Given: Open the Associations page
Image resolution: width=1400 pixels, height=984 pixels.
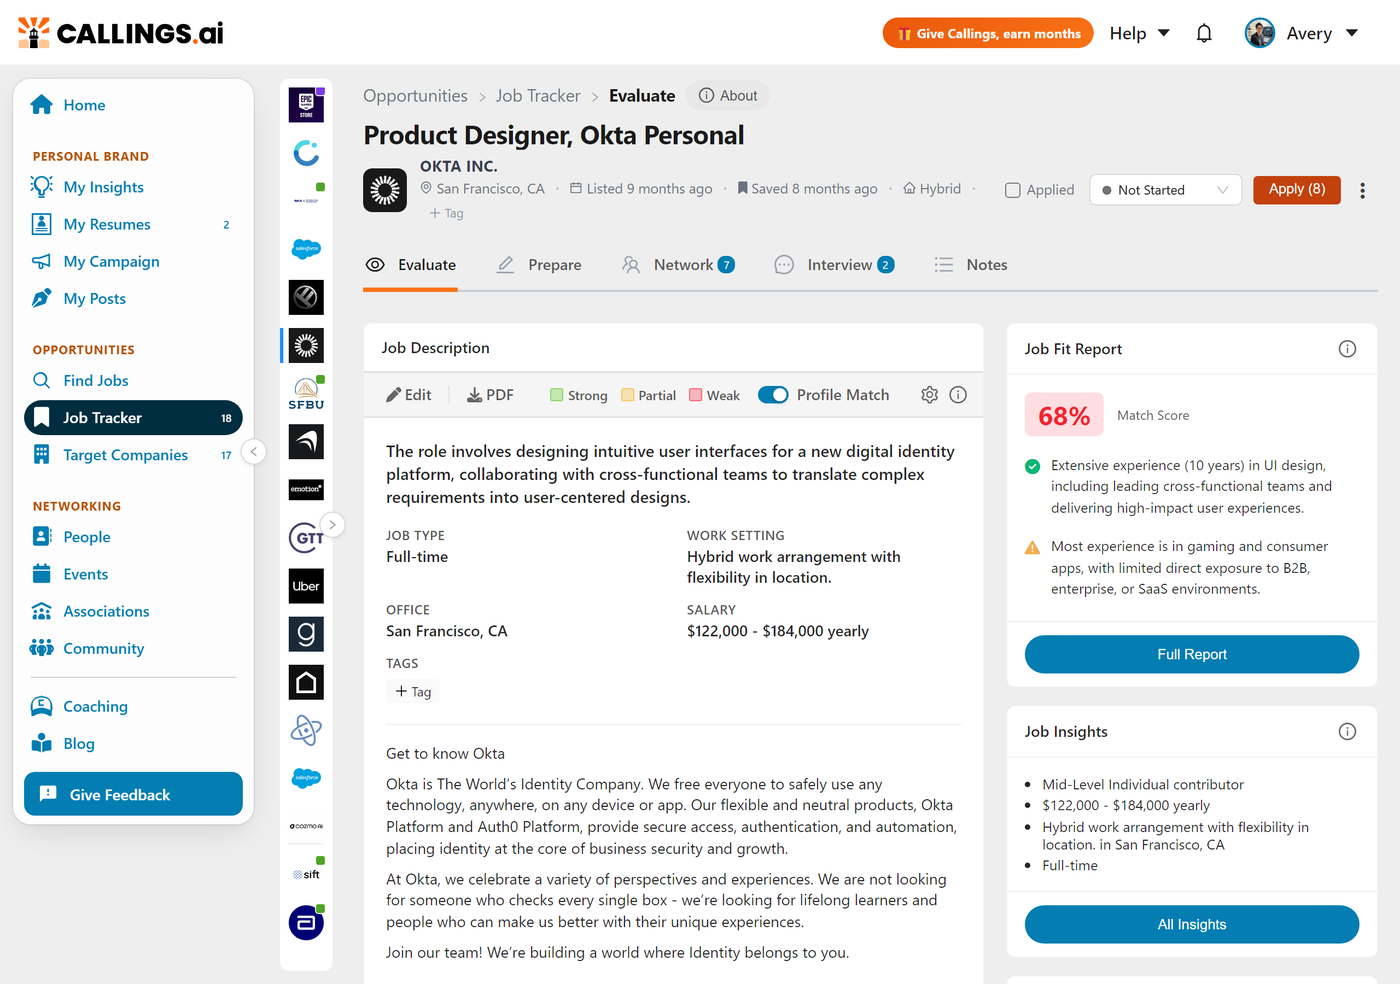Looking at the screenshot, I should point(106,611).
